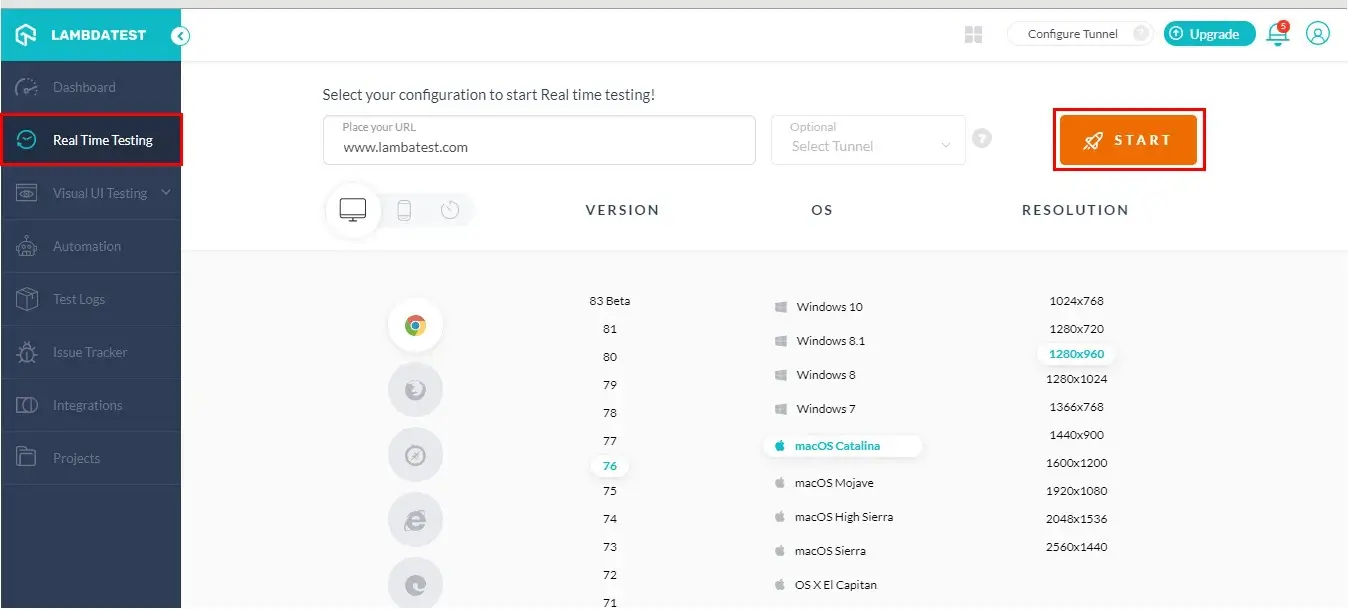Viewport: 1348px width, 609px height.
Task: Select the Firefox browser icon
Action: pos(415,390)
